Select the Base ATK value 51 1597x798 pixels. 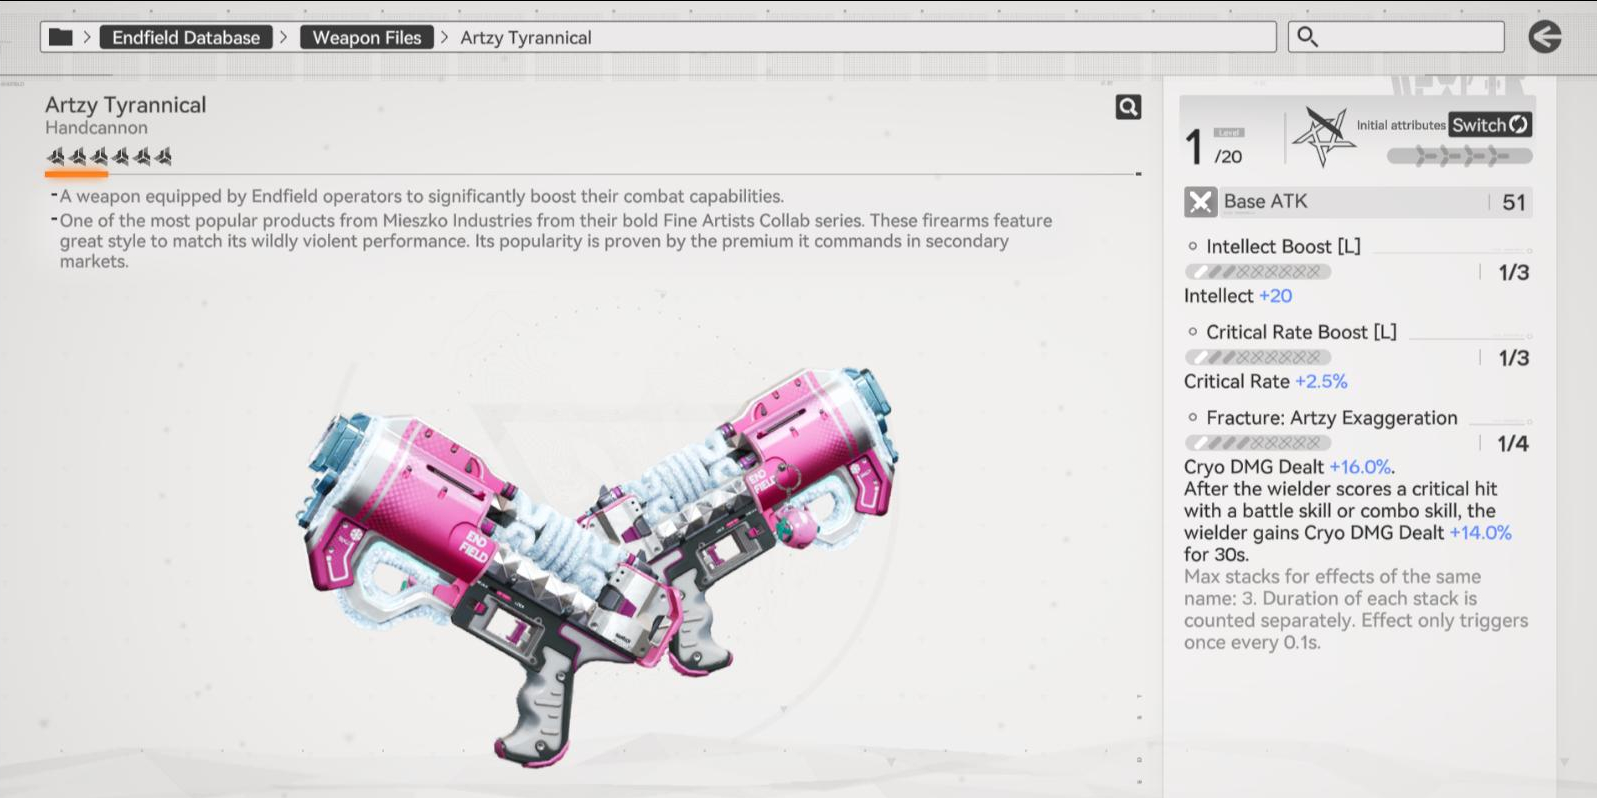pyautogui.click(x=1514, y=202)
